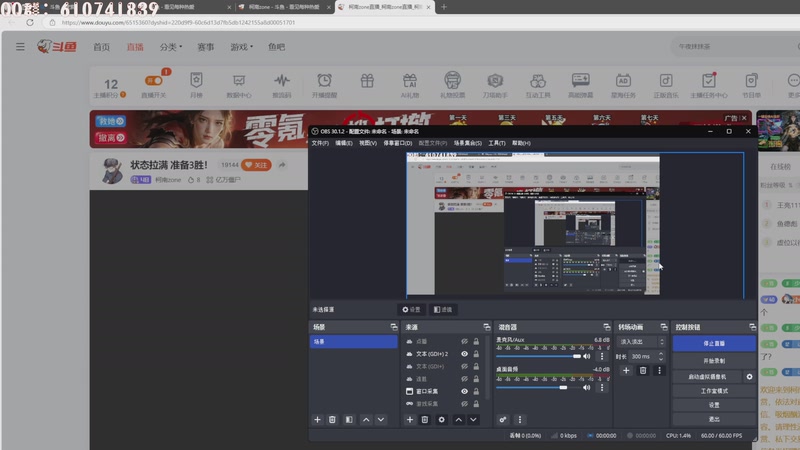Screen dimensions: 800x450
Task: Mute the 麦克风/Aux channel speaker icon
Action: tap(587, 356)
